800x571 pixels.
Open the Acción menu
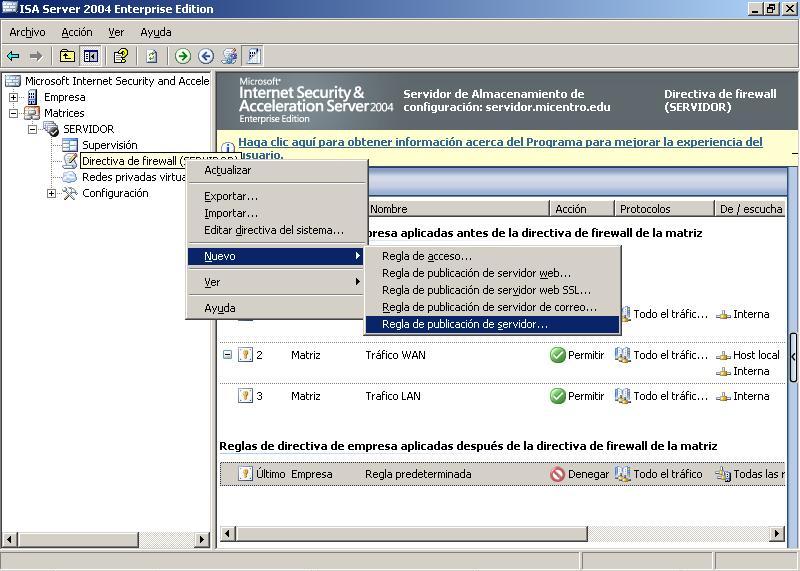coord(77,32)
